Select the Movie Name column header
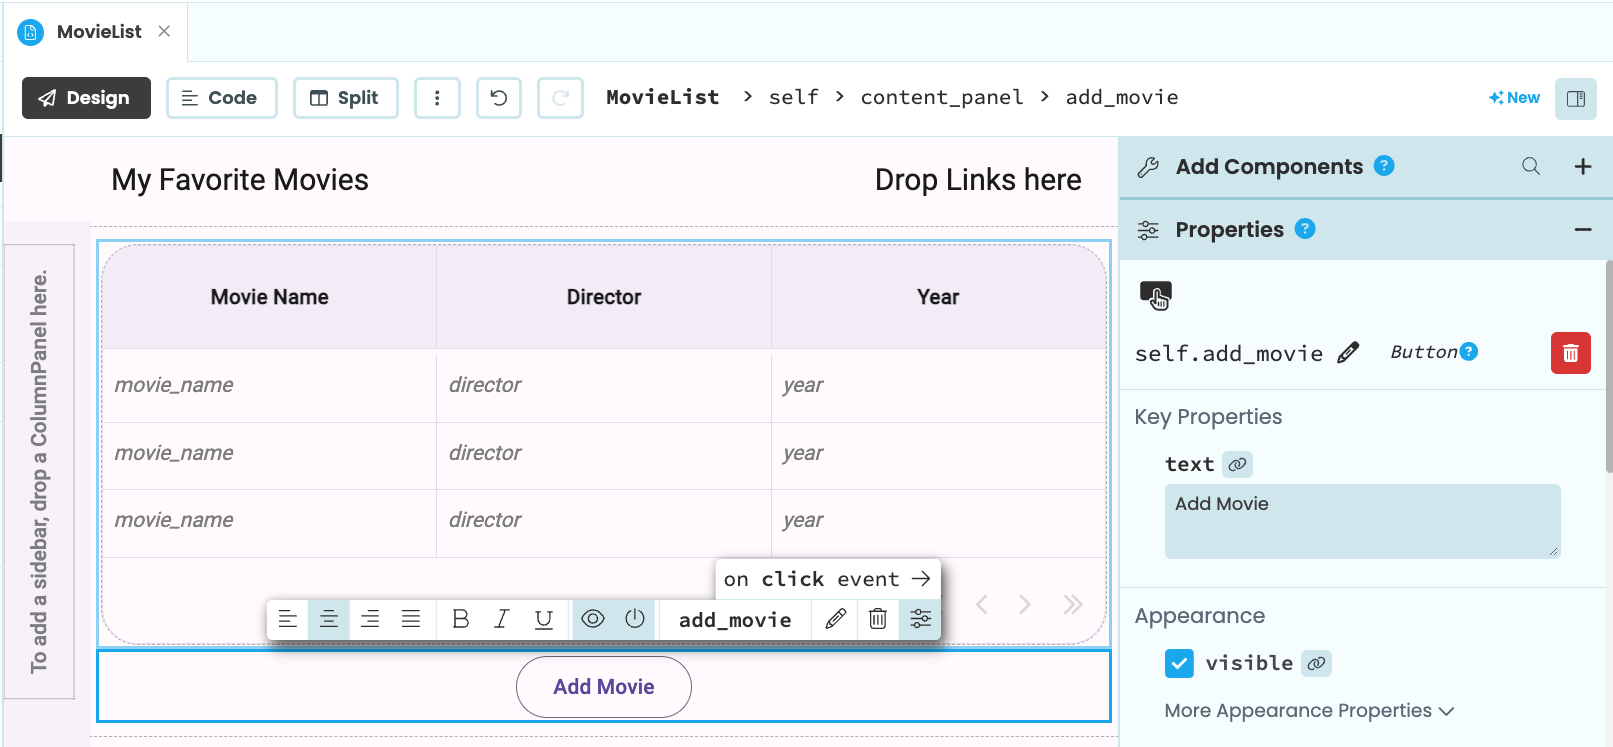 point(269,297)
